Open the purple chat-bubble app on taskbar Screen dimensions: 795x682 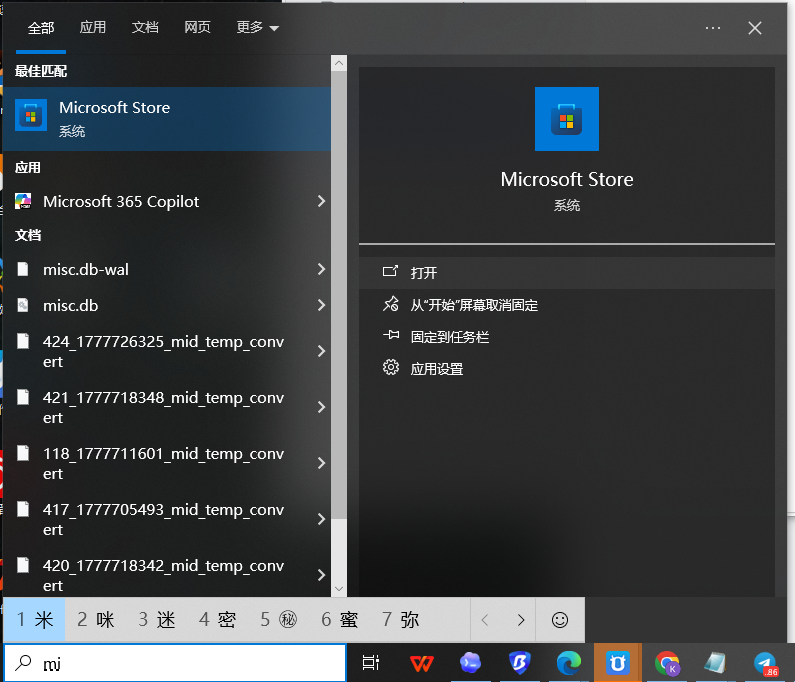coord(471,663)
